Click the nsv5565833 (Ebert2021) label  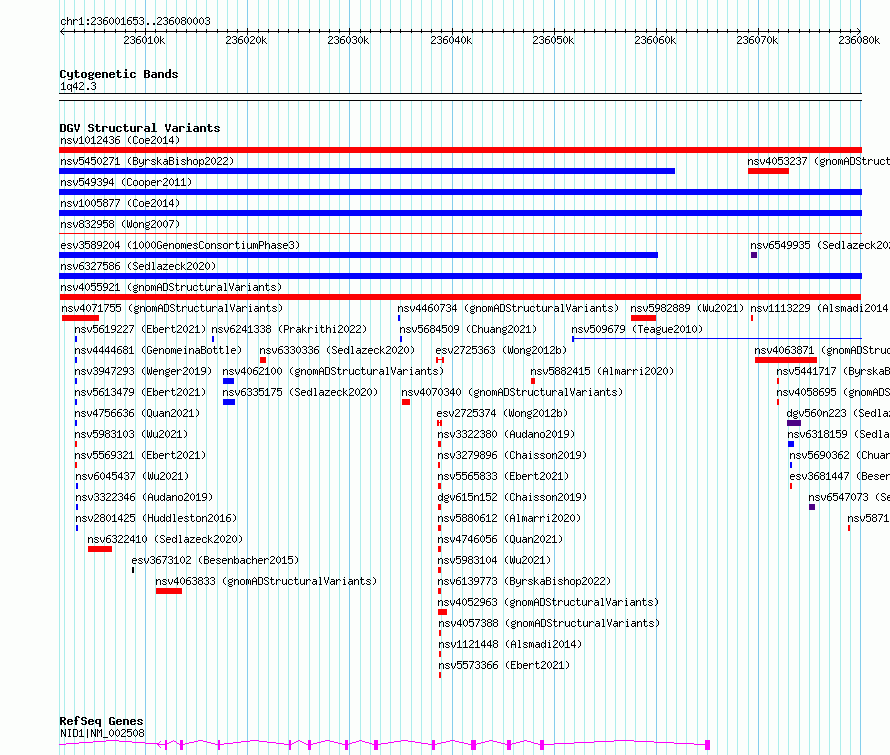pyautogui.click(x=503, y=476)
